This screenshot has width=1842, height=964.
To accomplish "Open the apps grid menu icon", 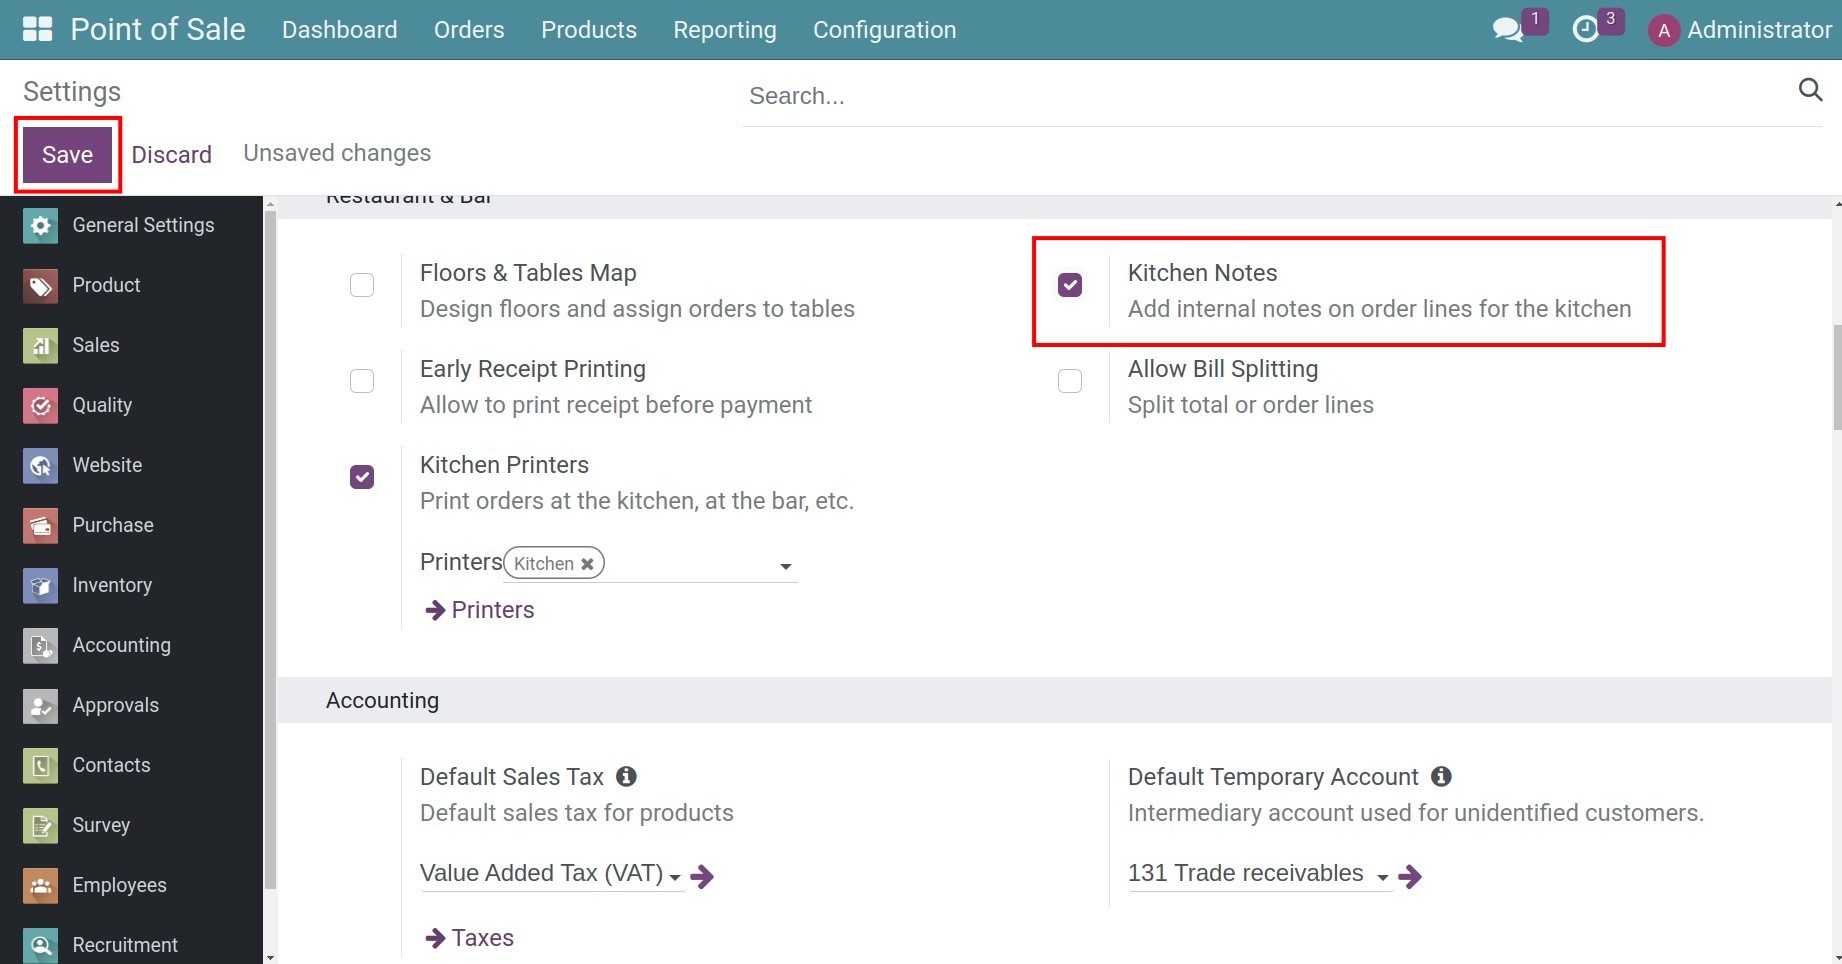I will tap(37, 29).
